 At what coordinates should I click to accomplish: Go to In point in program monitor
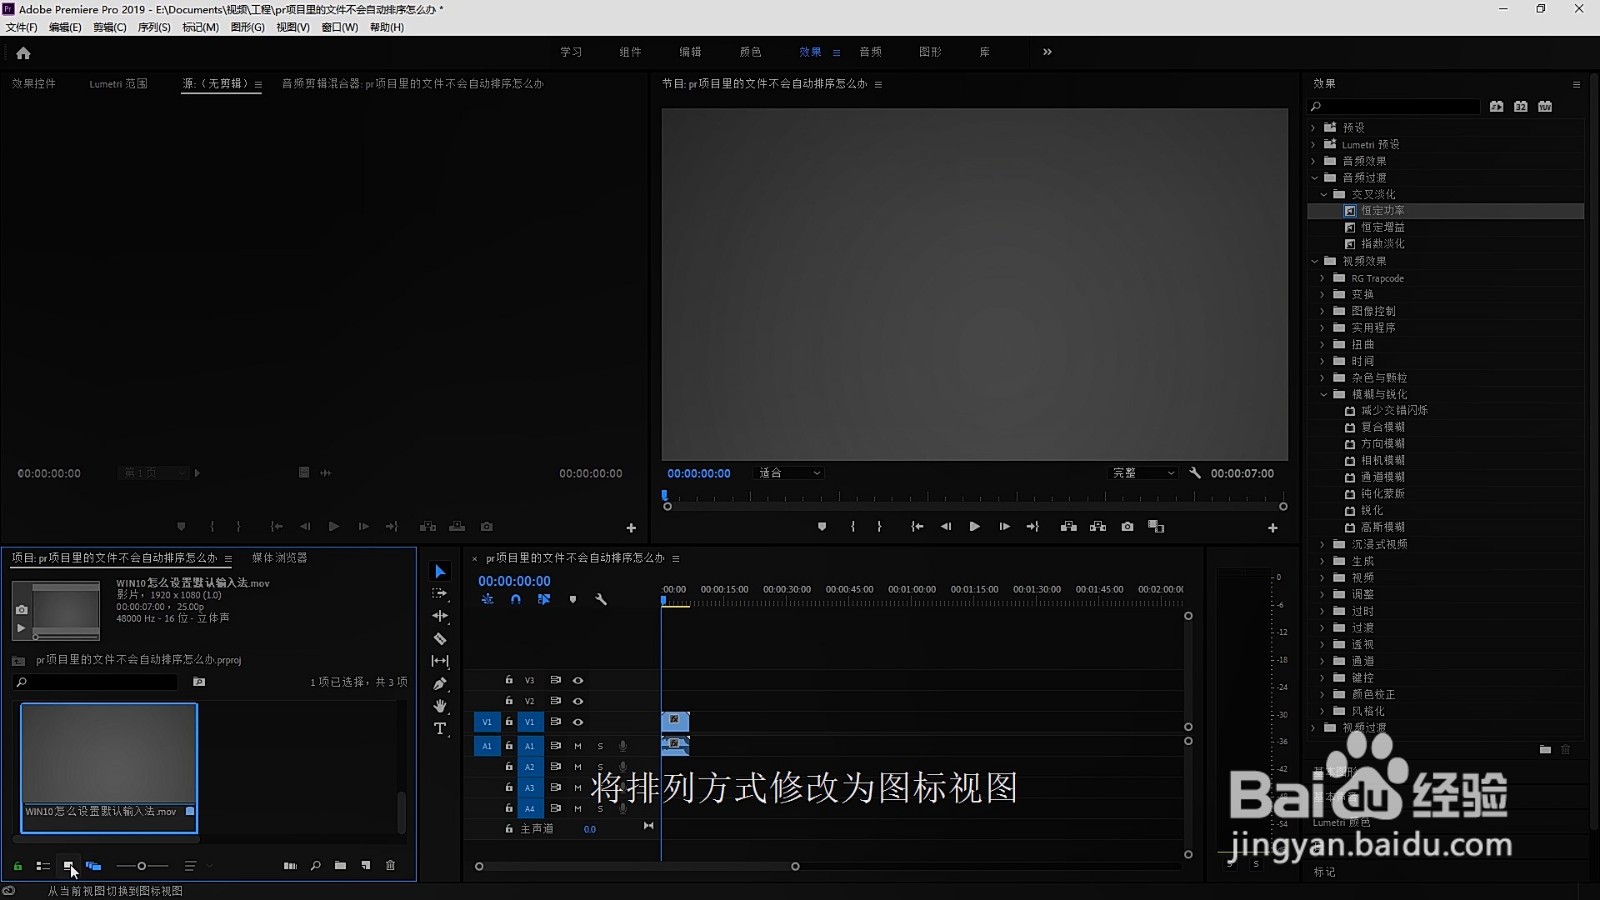(917, 527)
